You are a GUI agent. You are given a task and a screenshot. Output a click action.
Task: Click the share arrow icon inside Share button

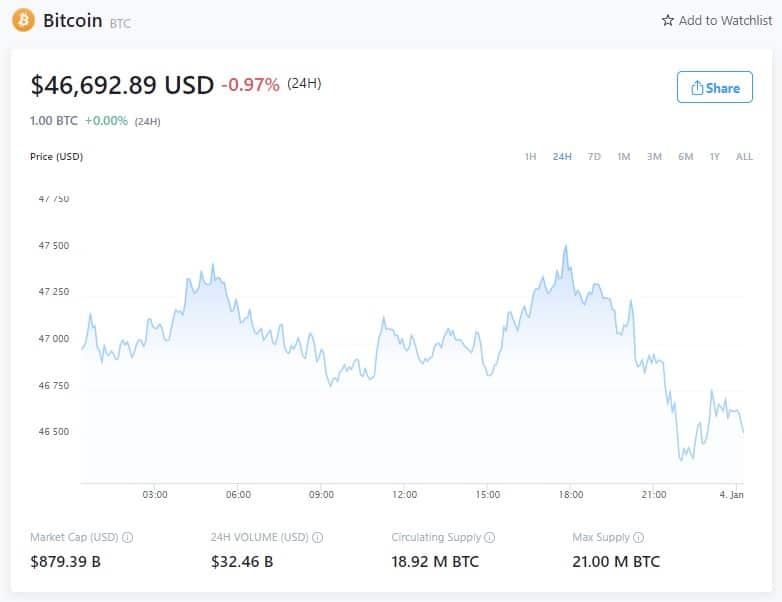pyautogui.click(x=697, y=88)
